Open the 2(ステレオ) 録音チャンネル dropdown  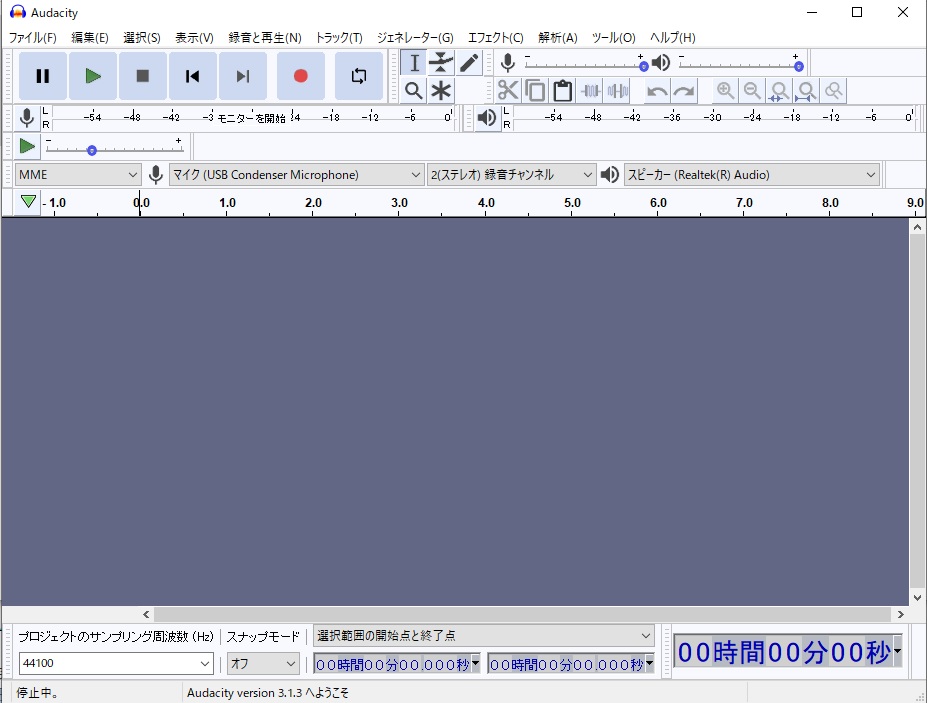click(510, 174)
